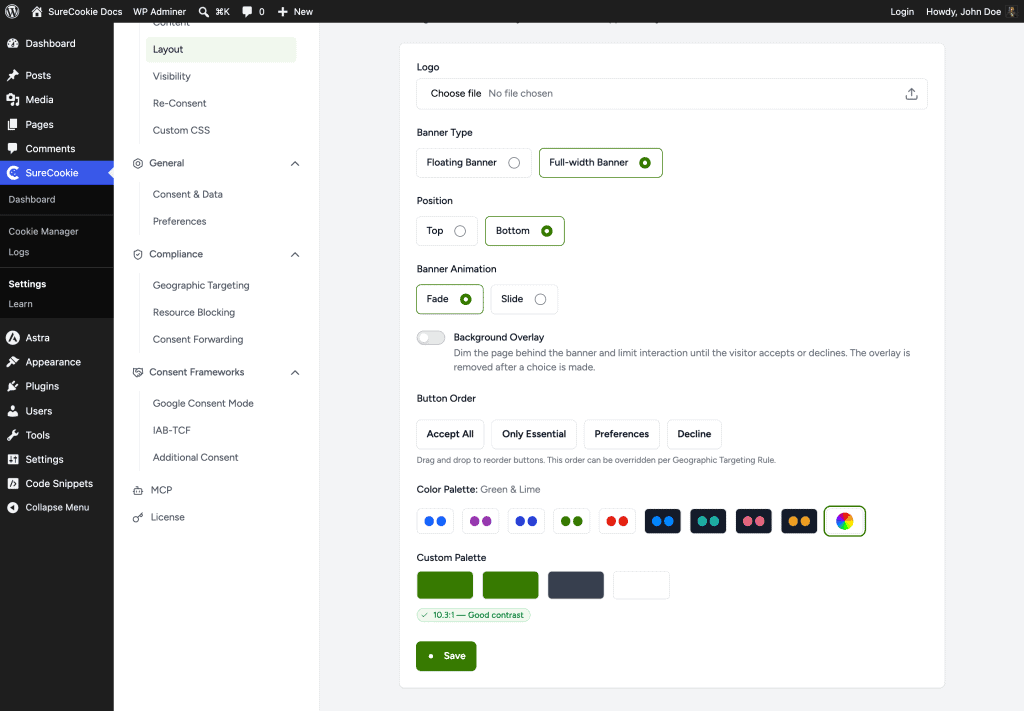Screen dimensions: 1024x711
Task: Click the Decline order button
Action: [x=694, y=434]
